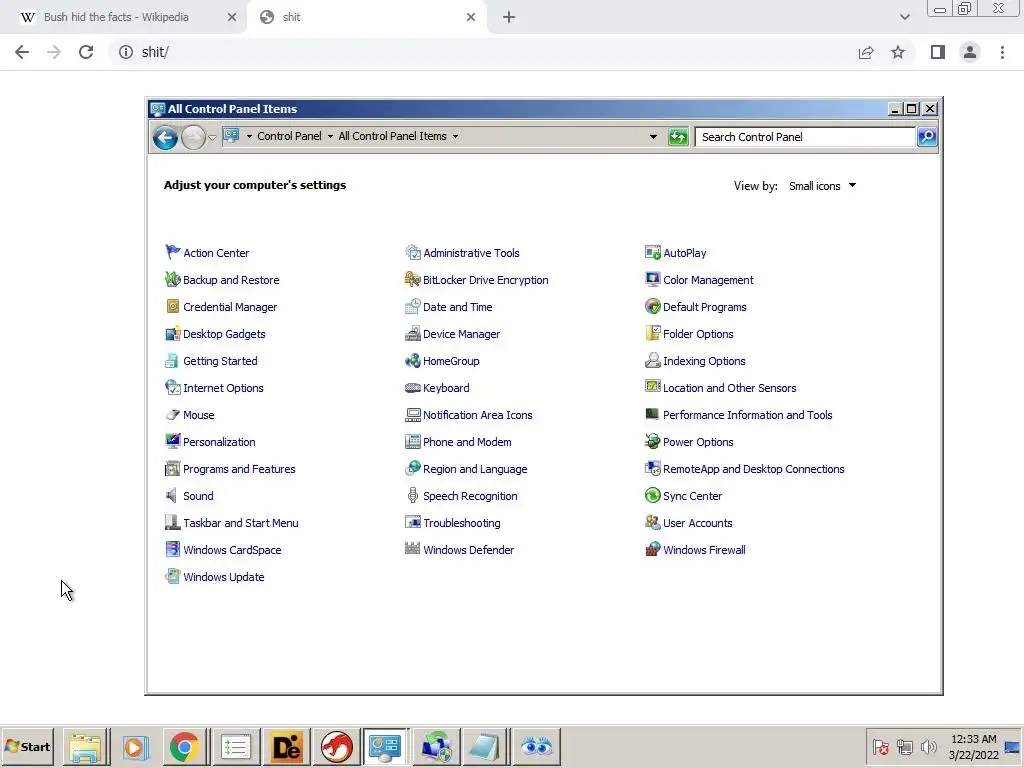Viewport: 1024px width, 768px height.
Task: Click the Chrome URL address field
Action: (x=483, y=52)
